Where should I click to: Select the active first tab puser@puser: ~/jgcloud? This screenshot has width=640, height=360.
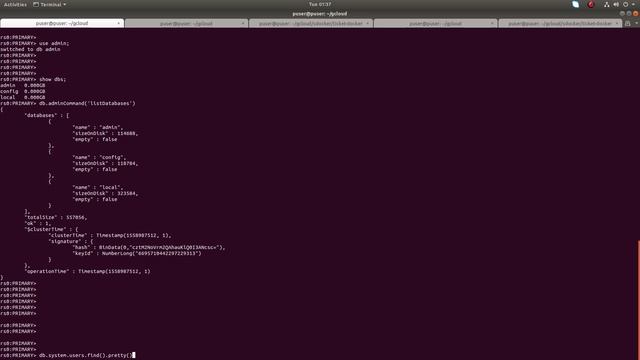62,23
